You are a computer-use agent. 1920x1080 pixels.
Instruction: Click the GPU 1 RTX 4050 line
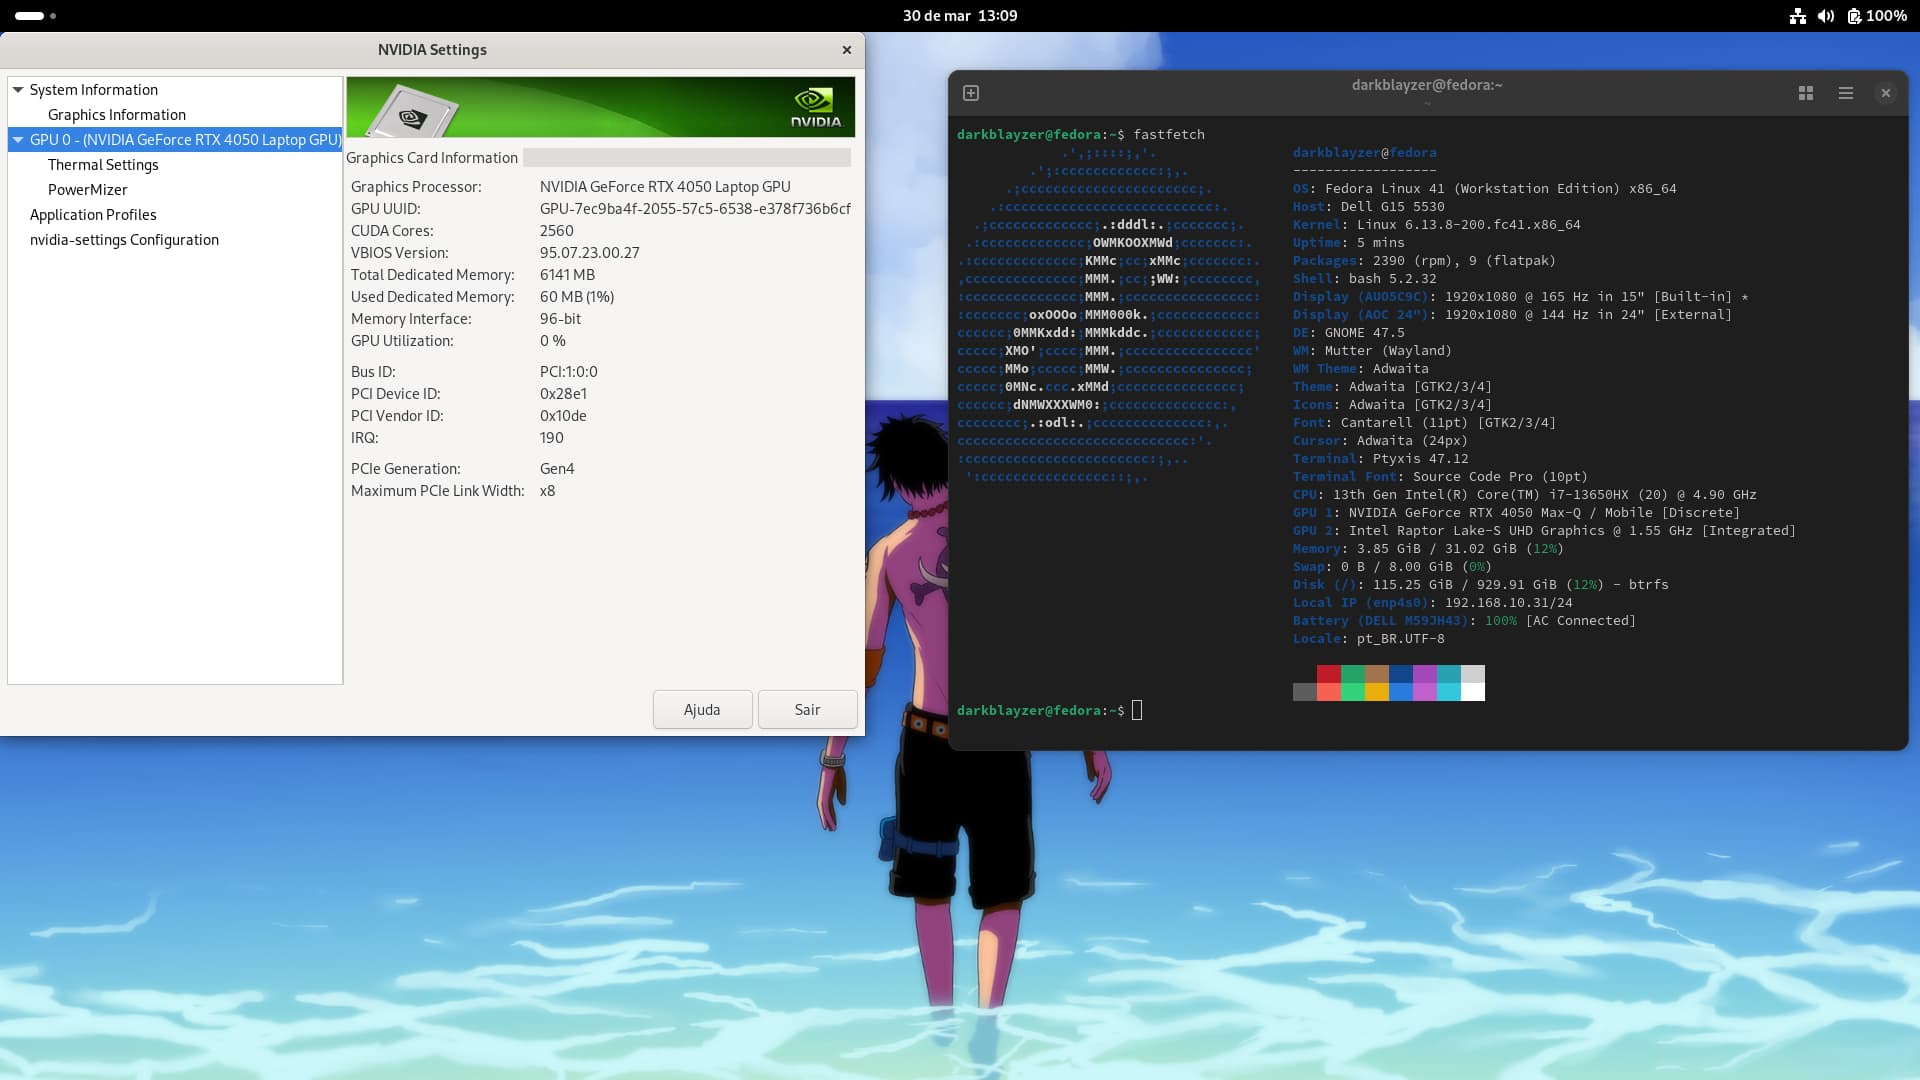pos(1516,513)
